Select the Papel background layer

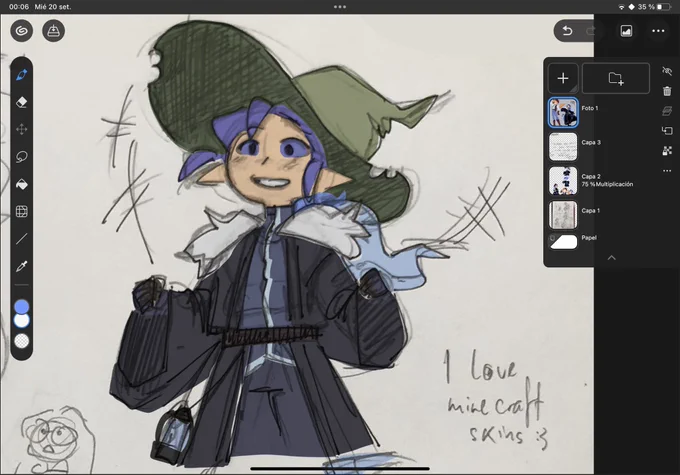563,242
